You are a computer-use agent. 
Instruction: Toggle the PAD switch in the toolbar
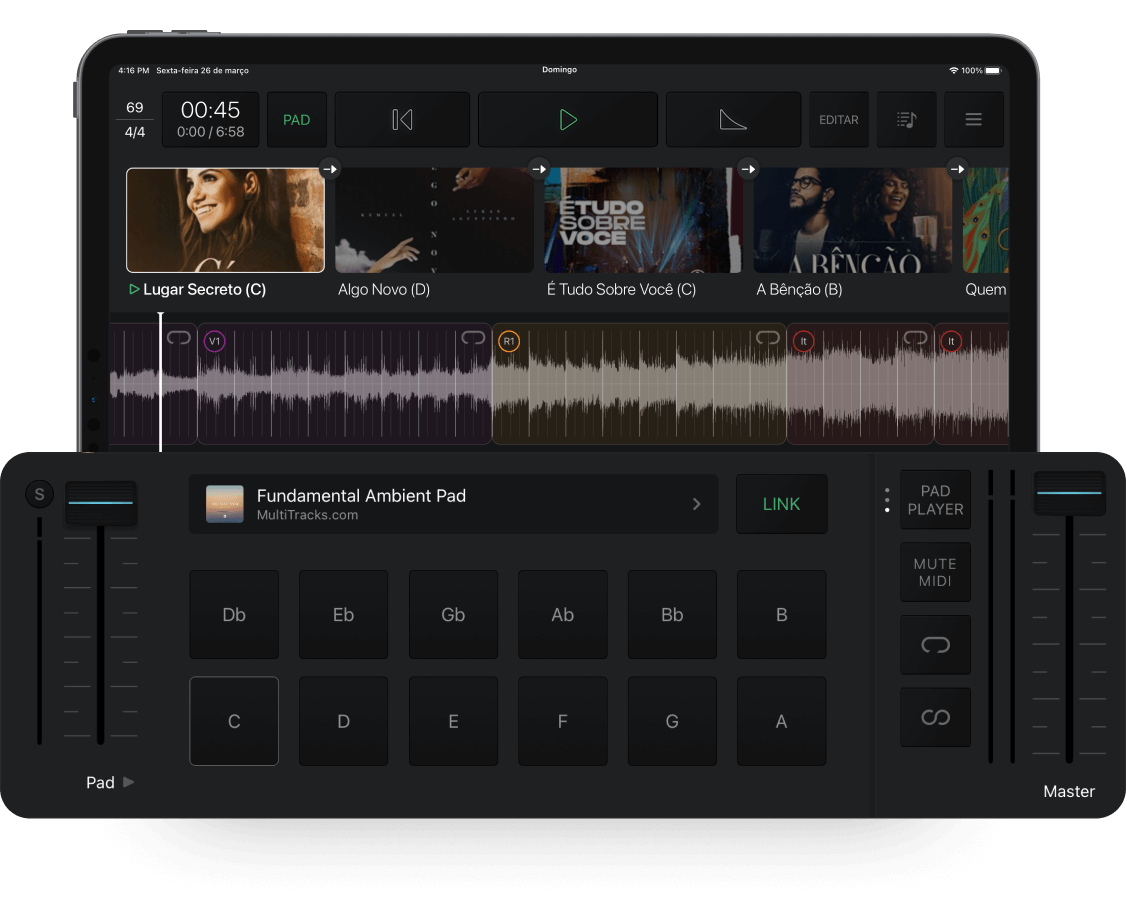[296, 119]
